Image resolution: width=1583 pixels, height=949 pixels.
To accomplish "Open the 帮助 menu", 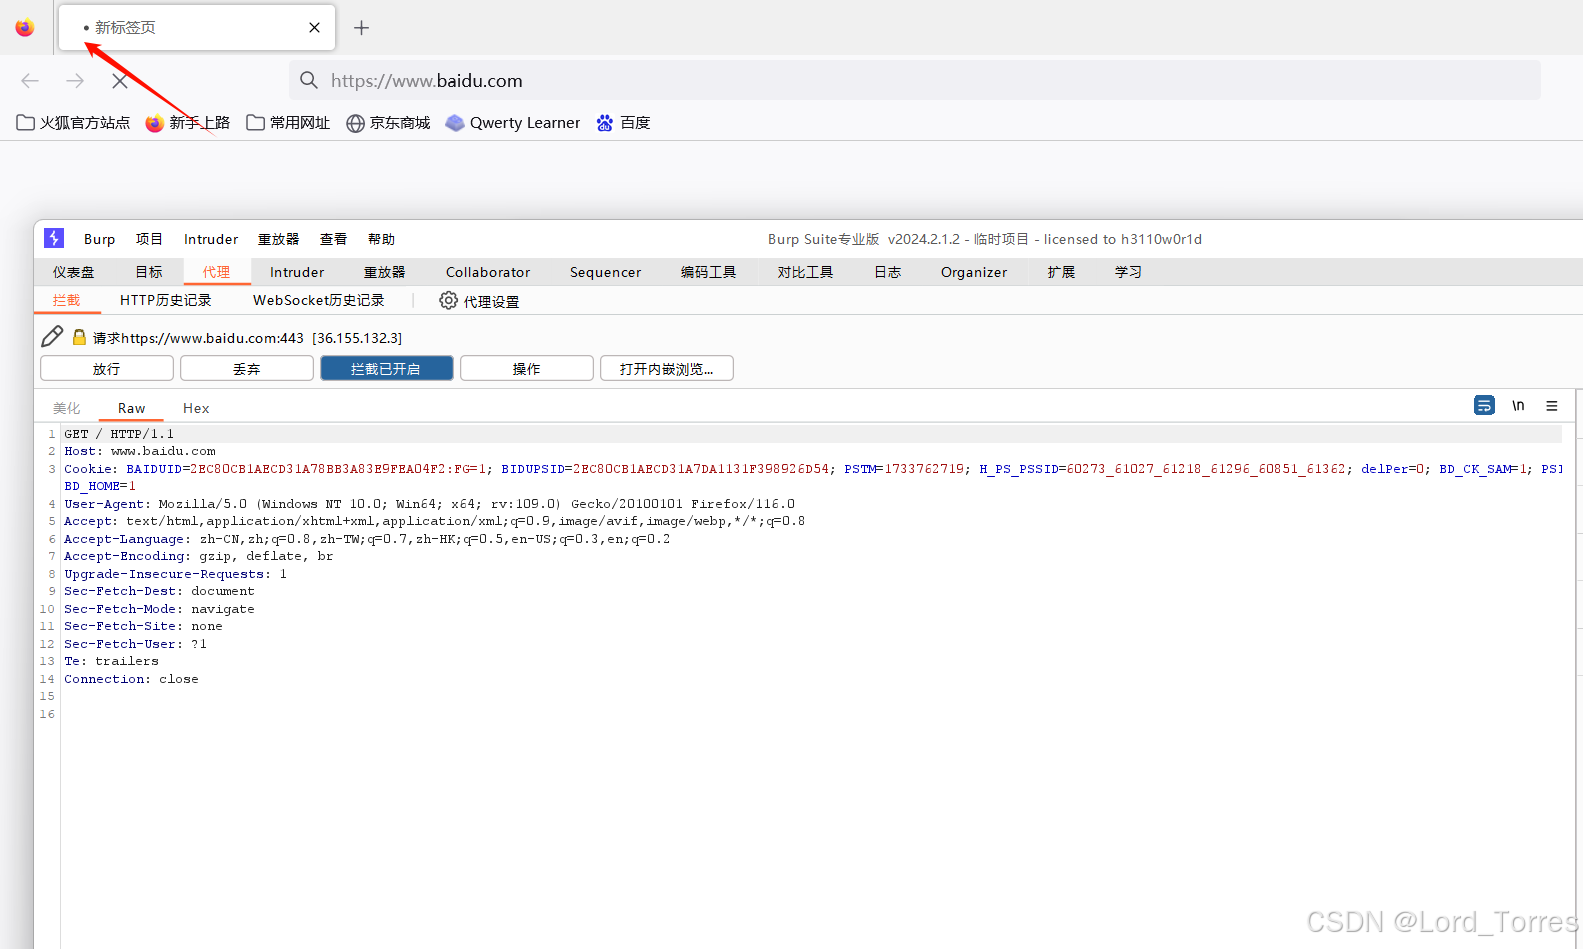I will 381,239.
